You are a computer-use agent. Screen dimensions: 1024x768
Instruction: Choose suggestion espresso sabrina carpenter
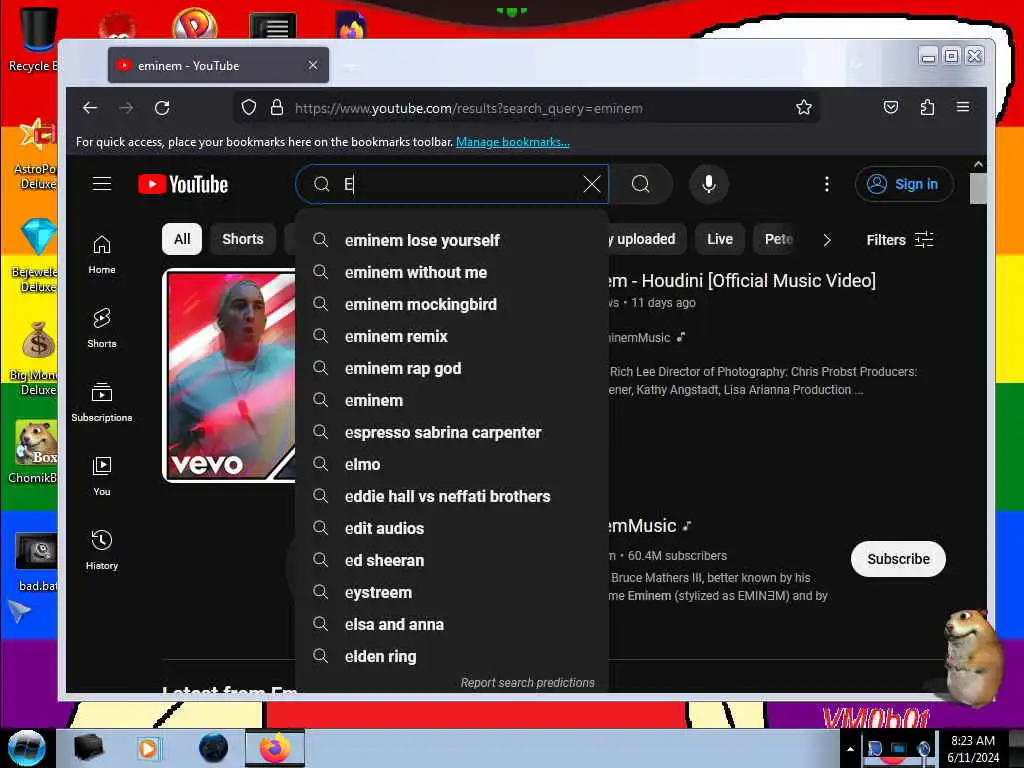tap(452, 432)
